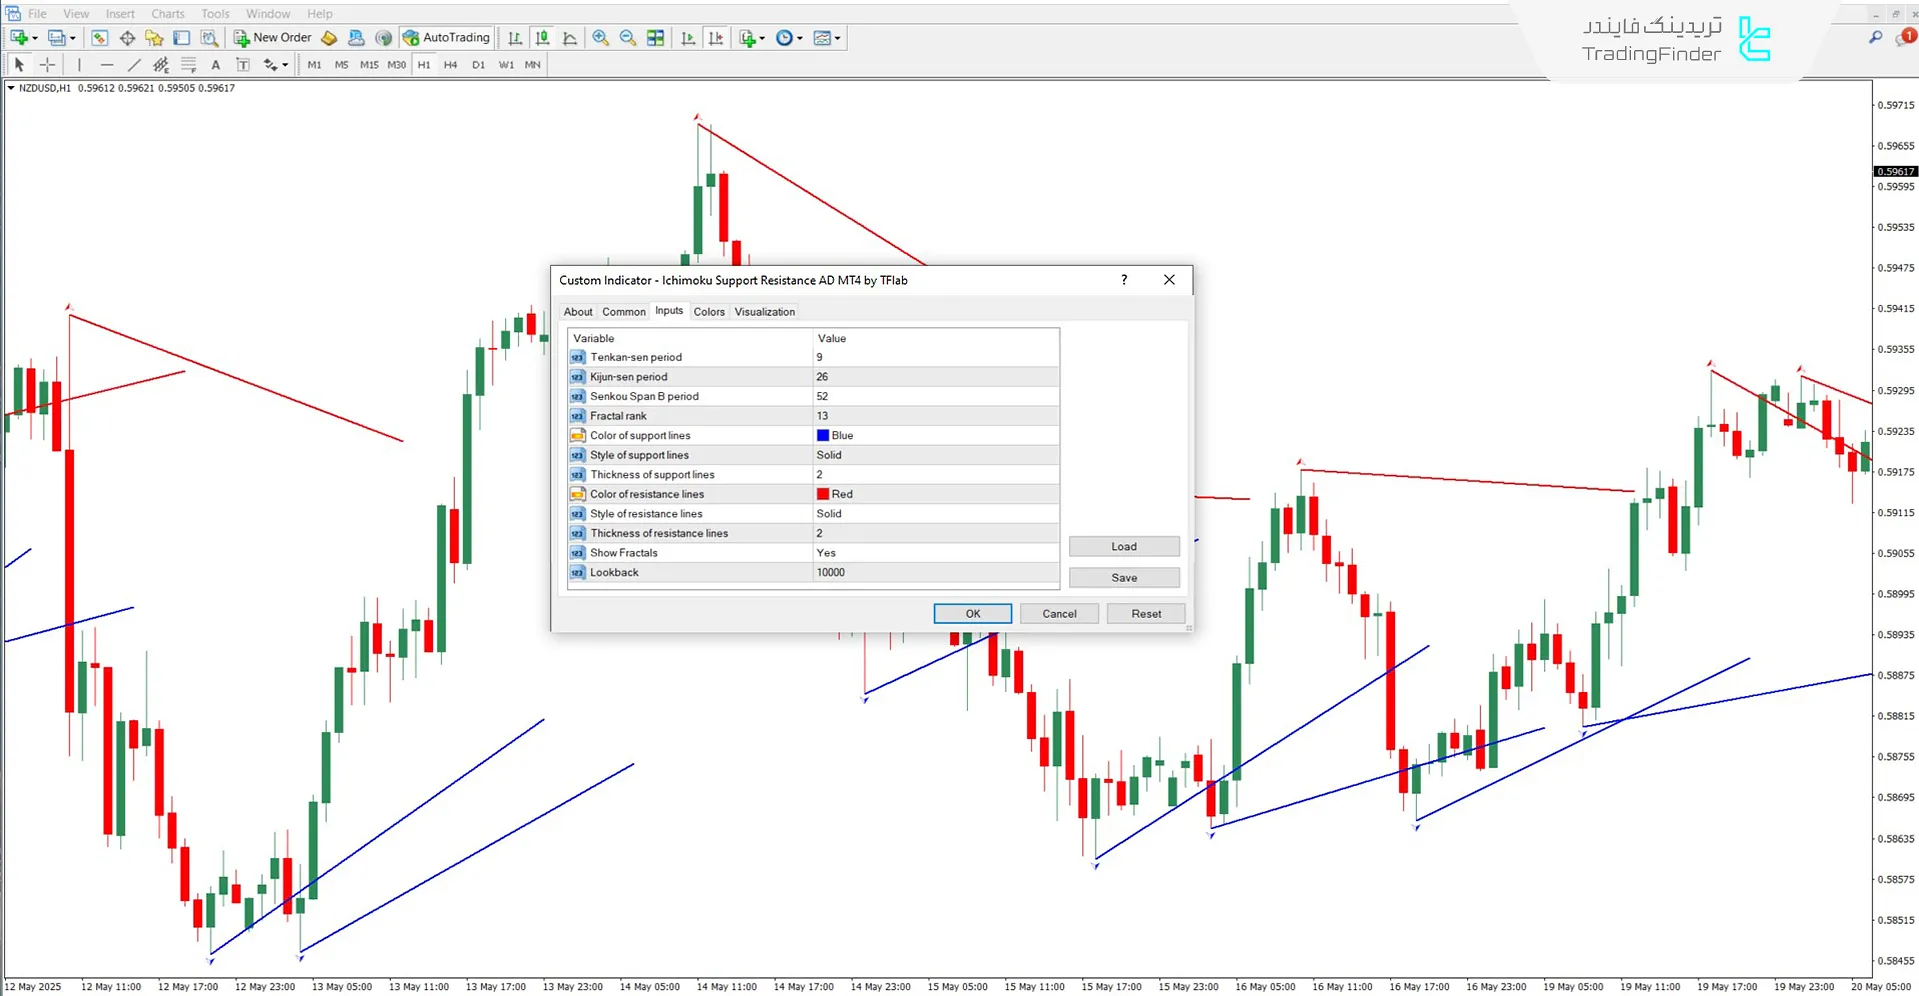Select the Crosshair tool

point(47,65)
